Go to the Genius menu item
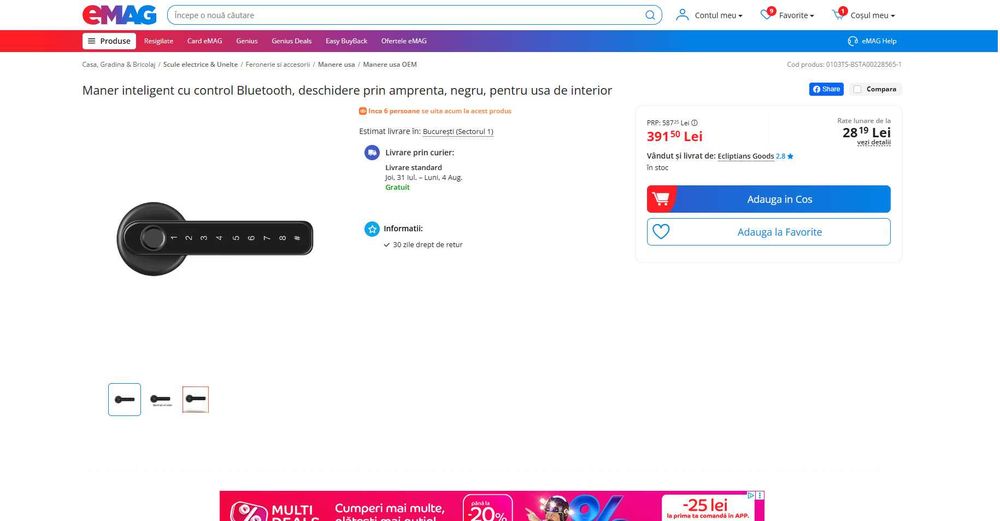 pyautogui.click(x=247, y=41)
